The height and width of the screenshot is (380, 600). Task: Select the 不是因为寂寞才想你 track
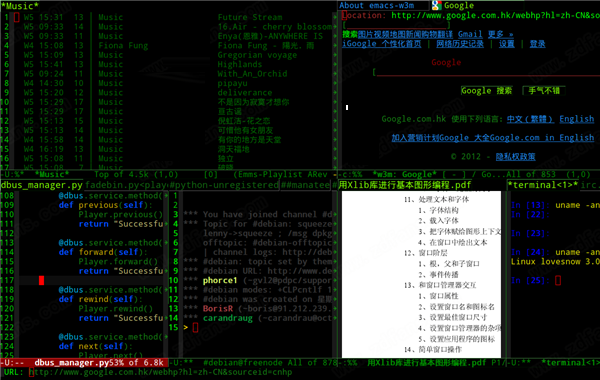253,102
